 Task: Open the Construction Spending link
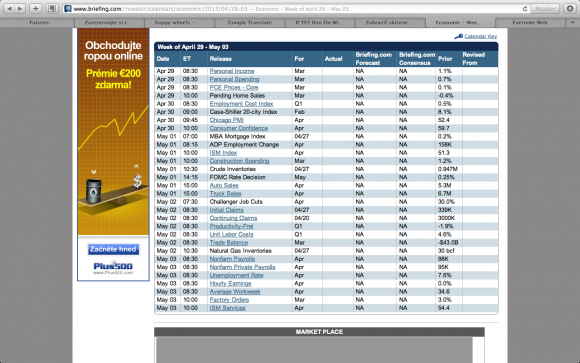pyautogui.click(x=239, y=161)
